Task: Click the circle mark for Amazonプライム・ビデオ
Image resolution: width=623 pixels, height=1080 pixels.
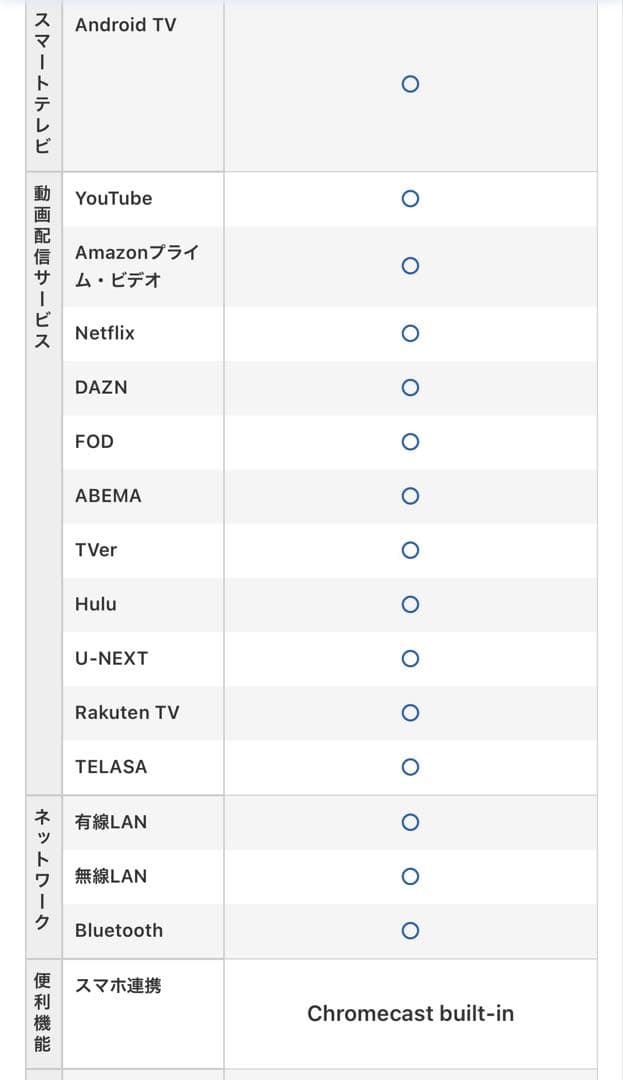Action: (x=410, y=266)
